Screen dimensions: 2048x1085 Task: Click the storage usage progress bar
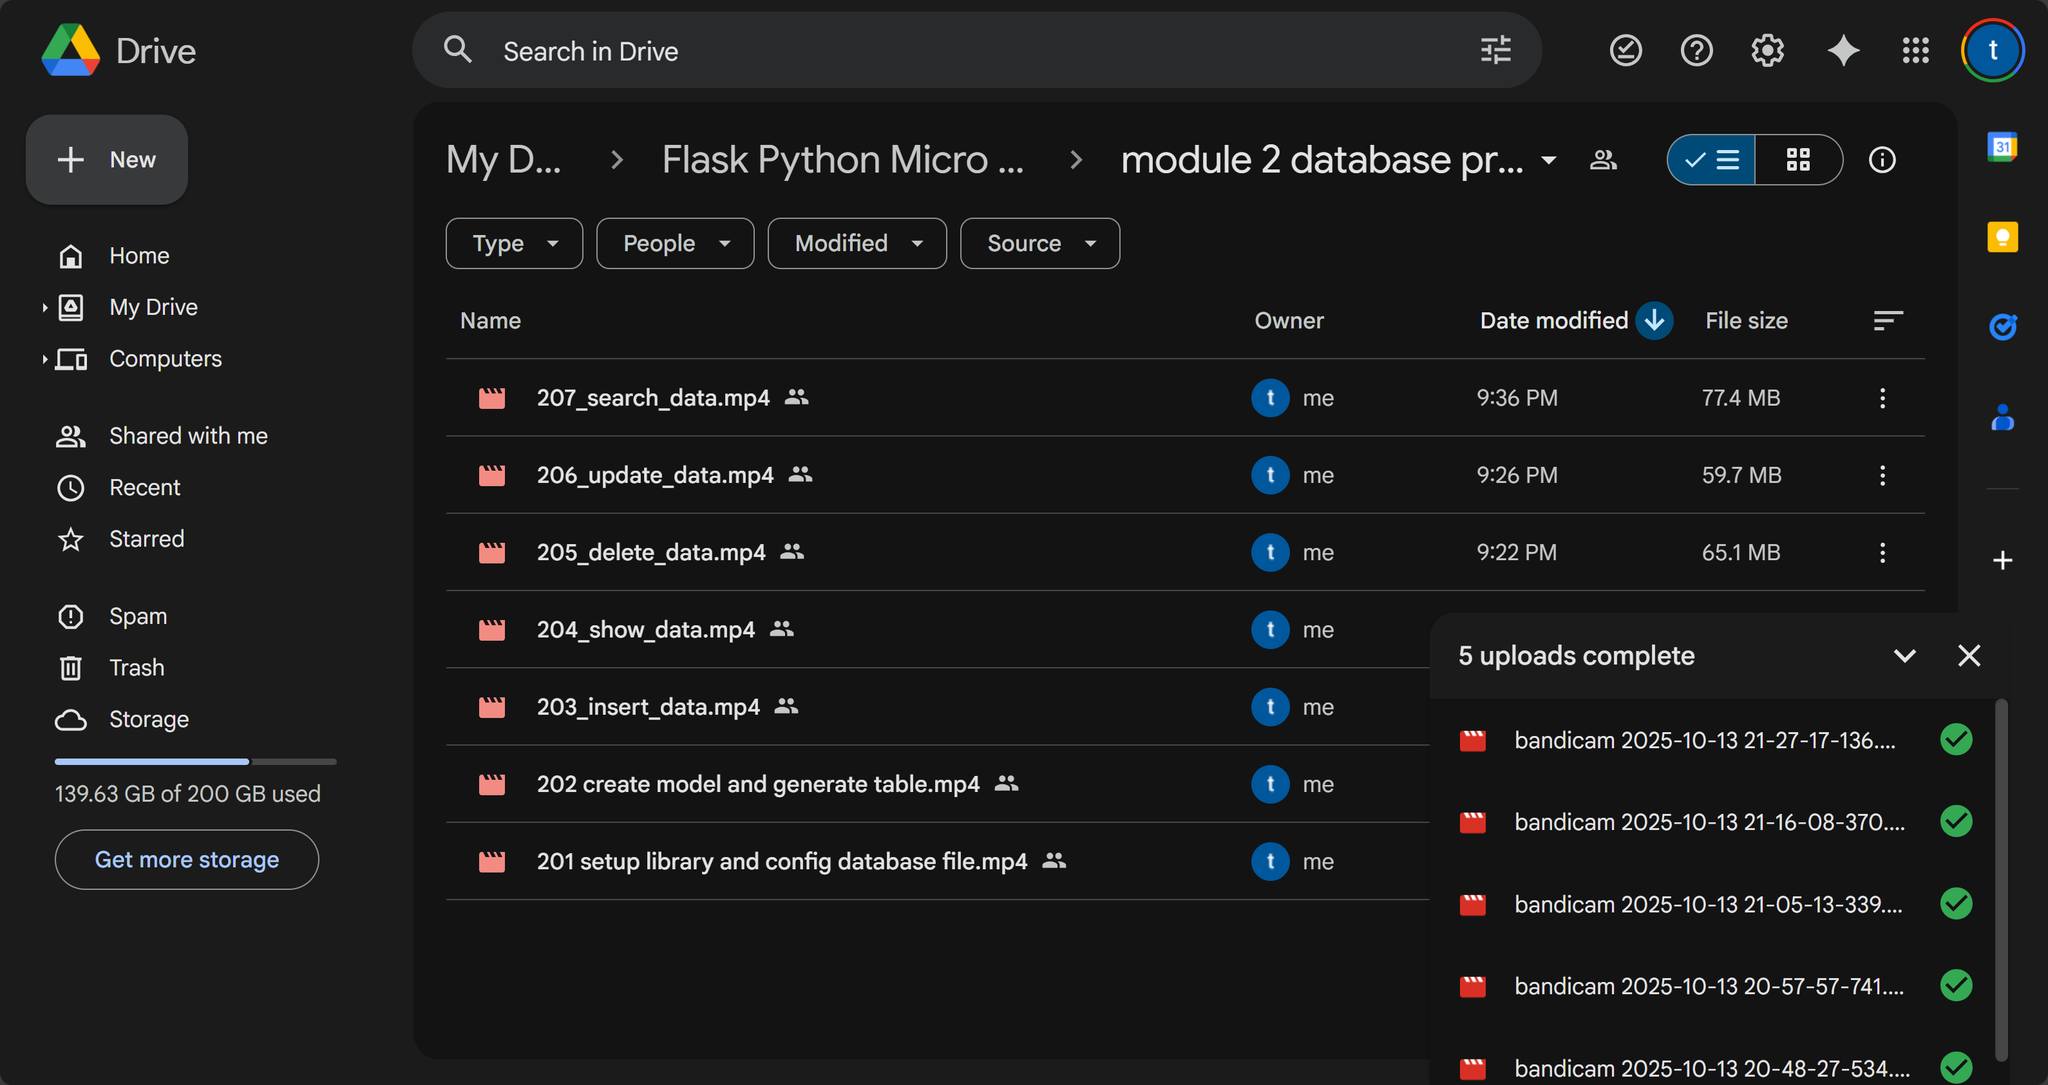click(195, 762)
